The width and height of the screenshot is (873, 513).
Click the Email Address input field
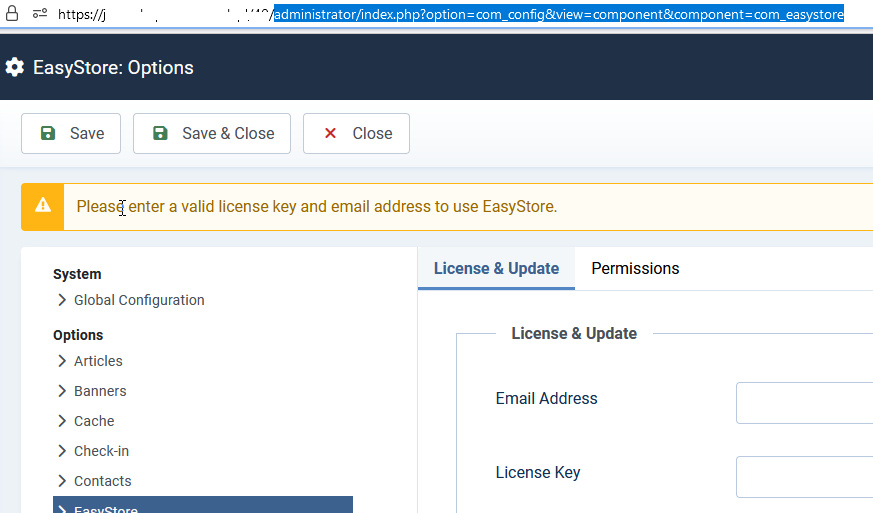click(804, 403)
